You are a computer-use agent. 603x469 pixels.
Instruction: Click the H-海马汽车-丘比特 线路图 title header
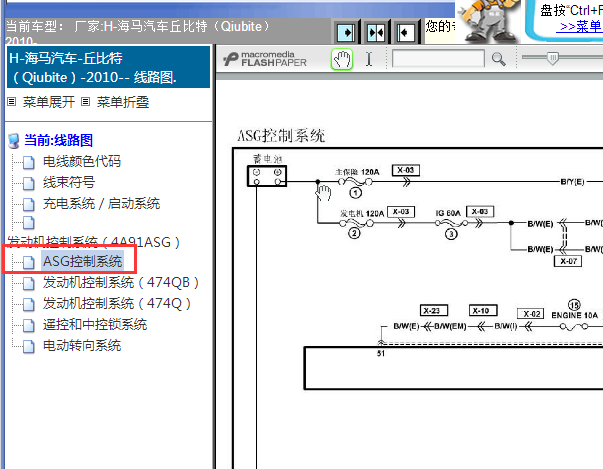coord(108,67)
